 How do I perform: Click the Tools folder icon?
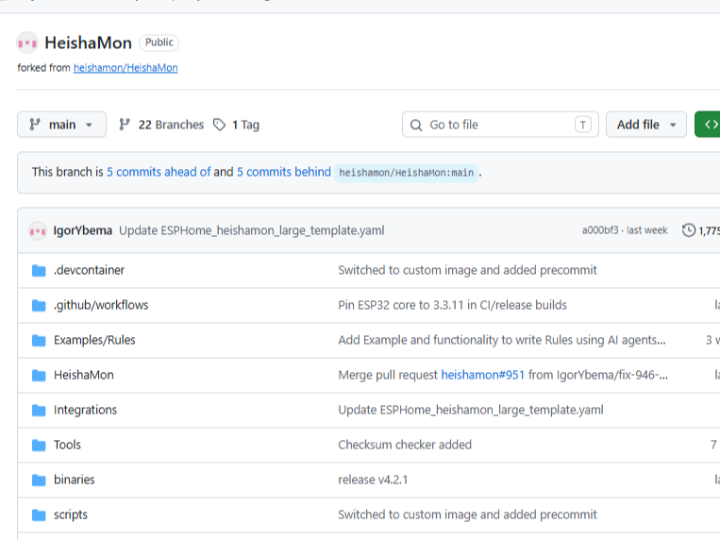(x=39, y=445)
